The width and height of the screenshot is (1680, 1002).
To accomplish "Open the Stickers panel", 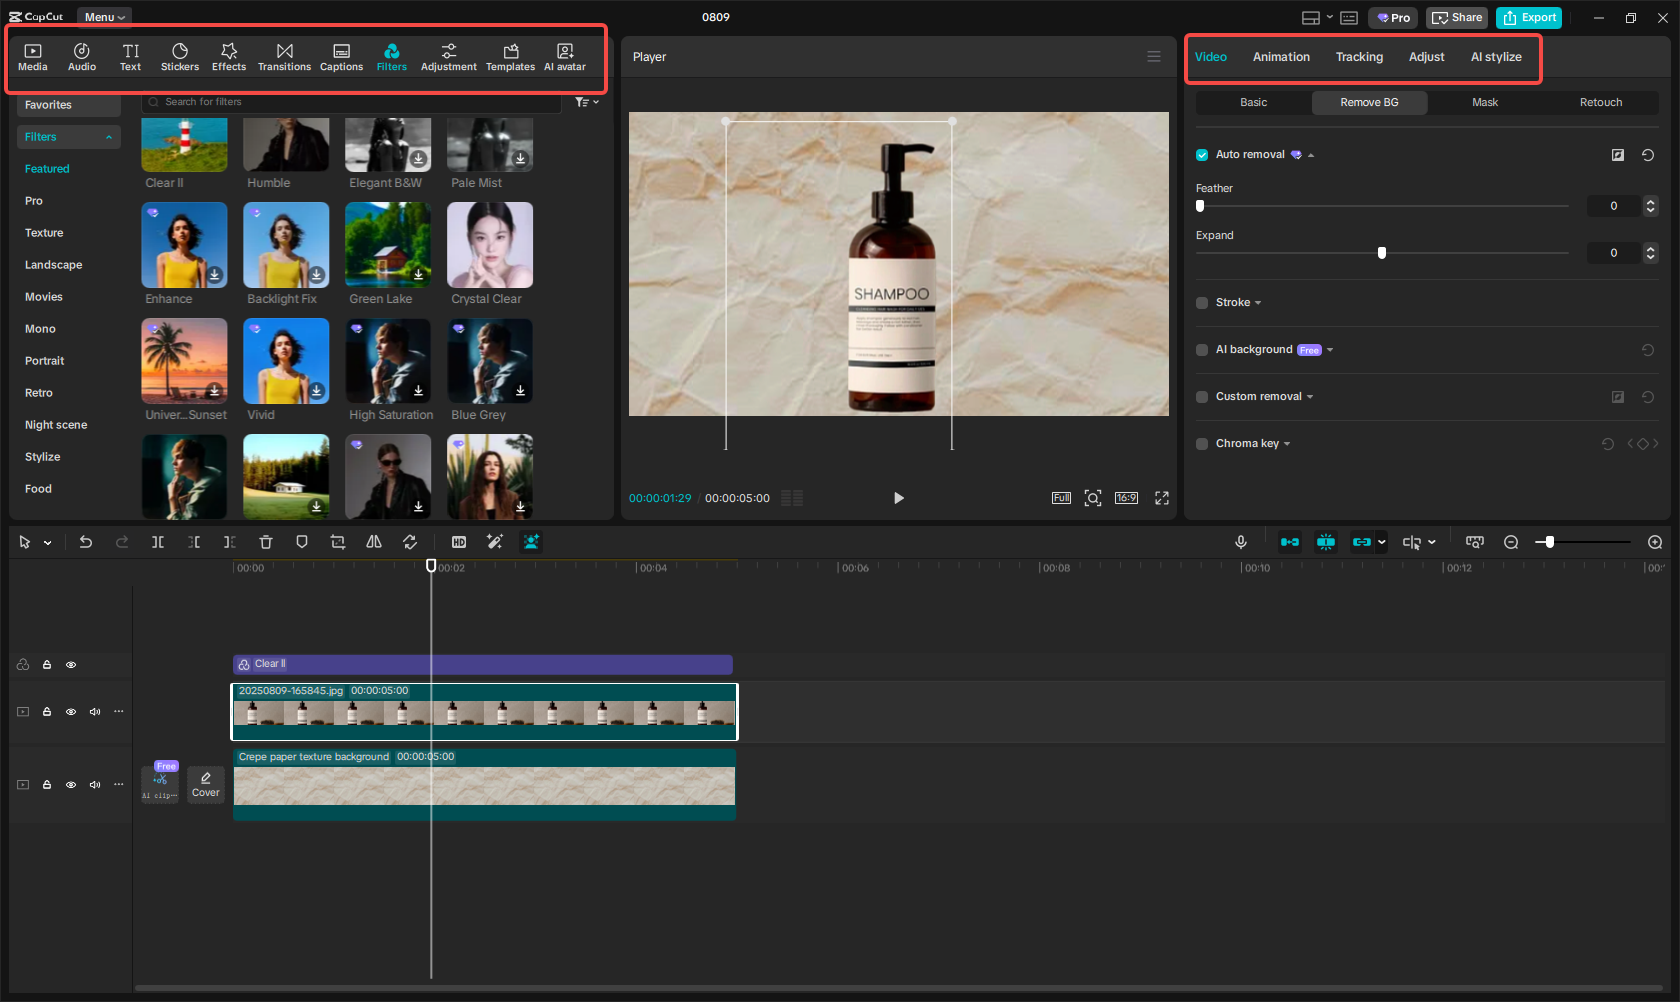I will click(180, 57).
